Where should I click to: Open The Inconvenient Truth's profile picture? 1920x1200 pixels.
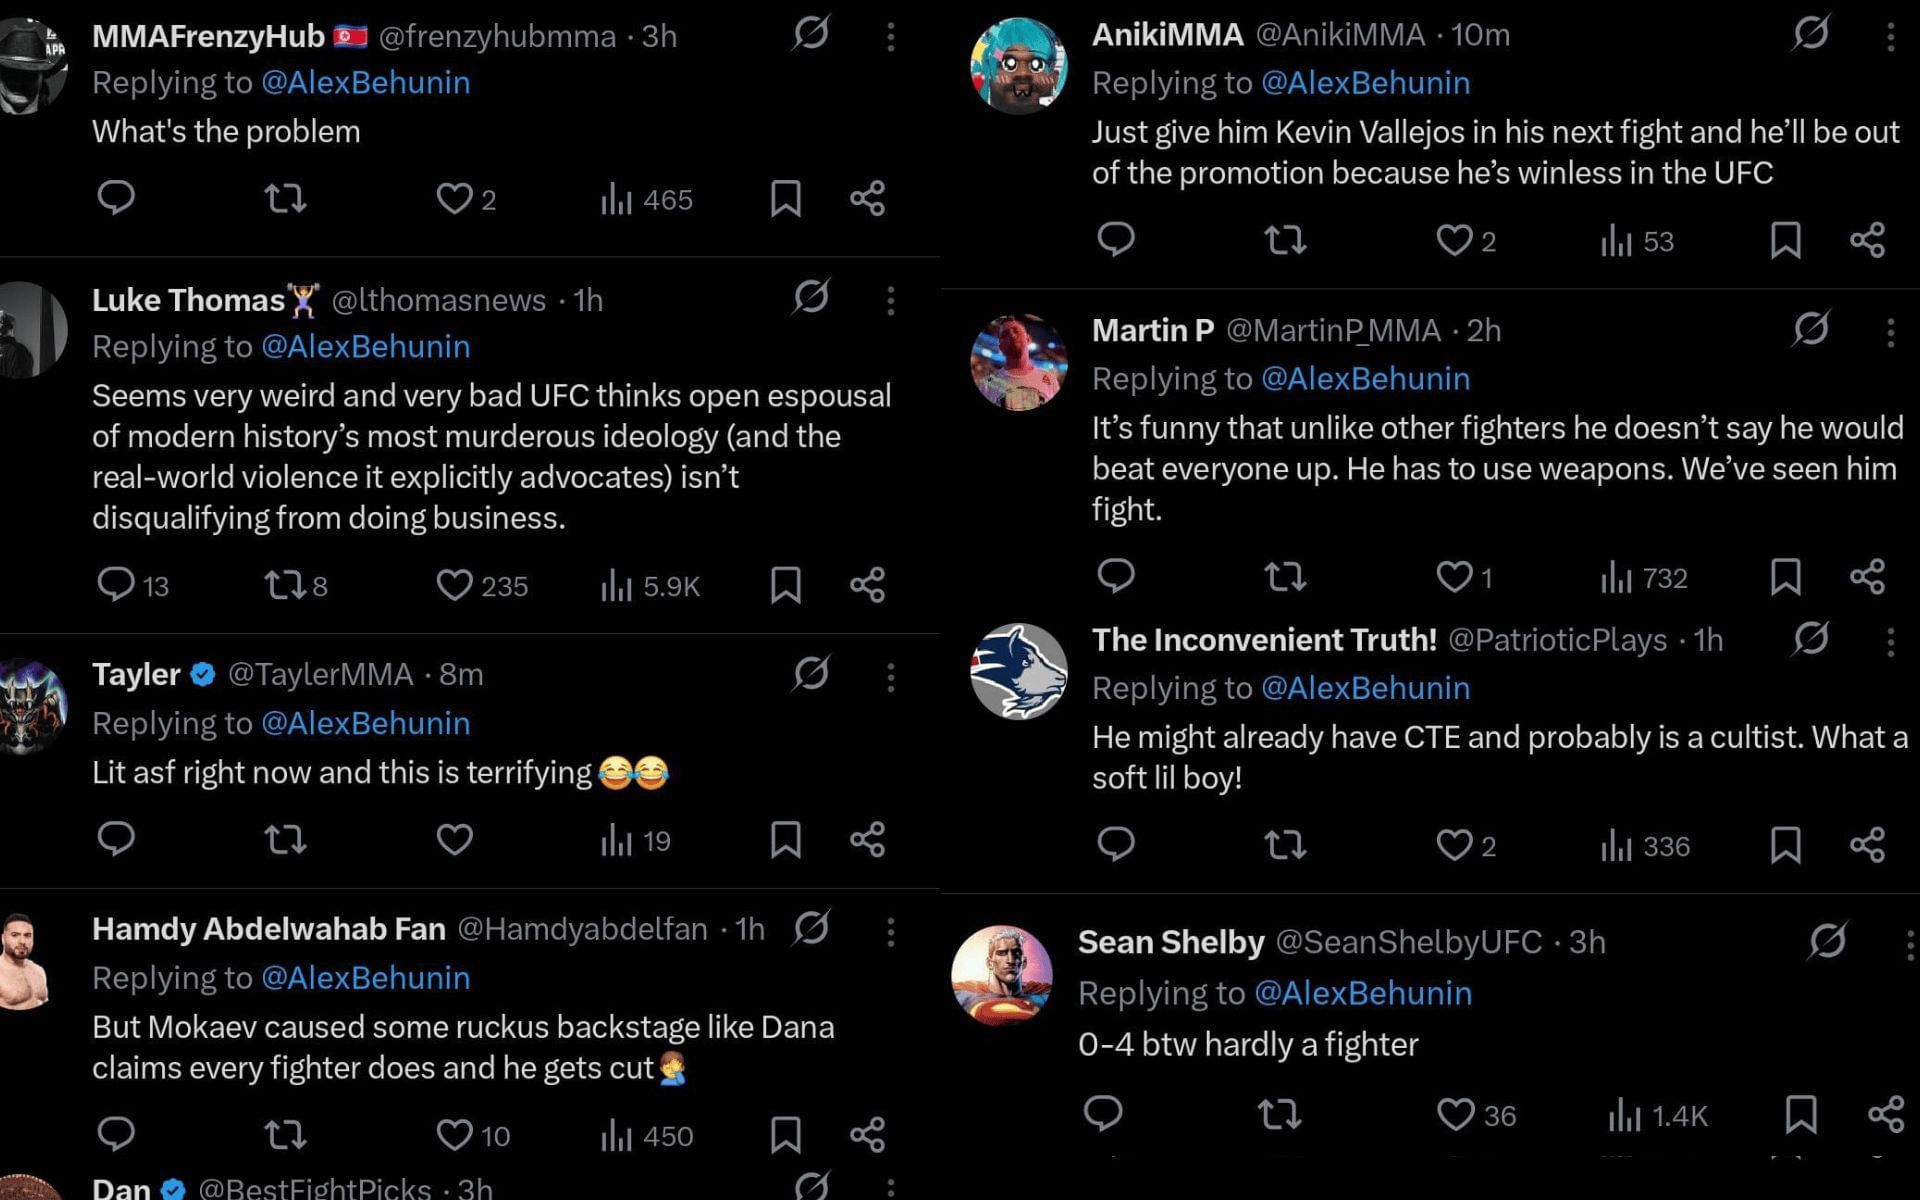(1018, 671)
